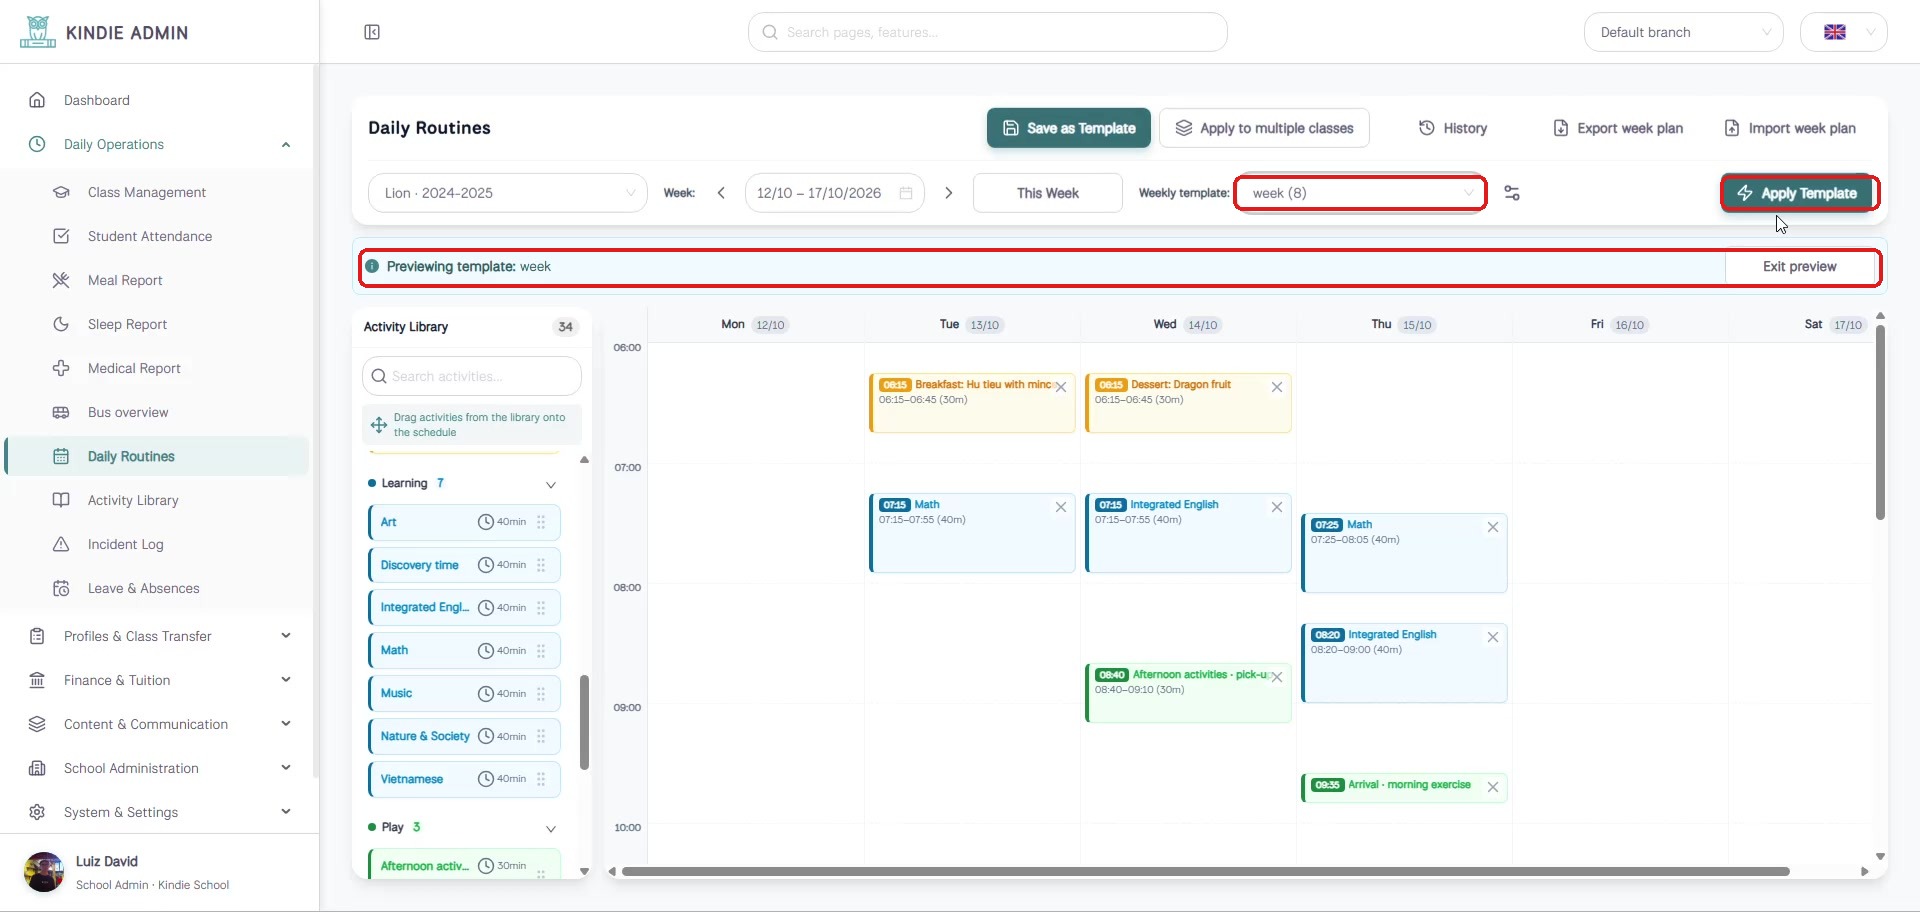
Task: Open Incident Log from sidebar
Action: (x=125, y=544)
